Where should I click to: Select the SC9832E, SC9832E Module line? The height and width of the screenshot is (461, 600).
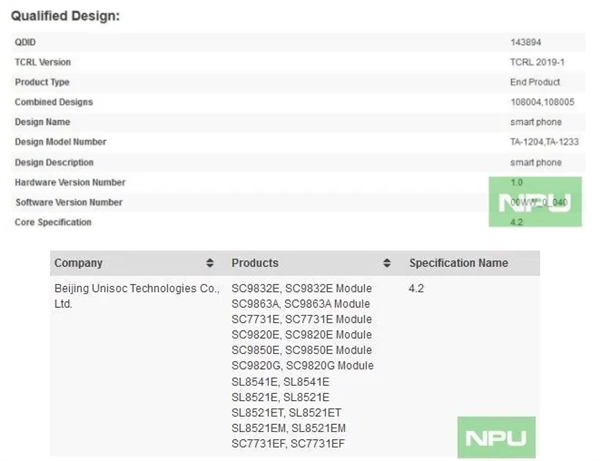point(302,288)
